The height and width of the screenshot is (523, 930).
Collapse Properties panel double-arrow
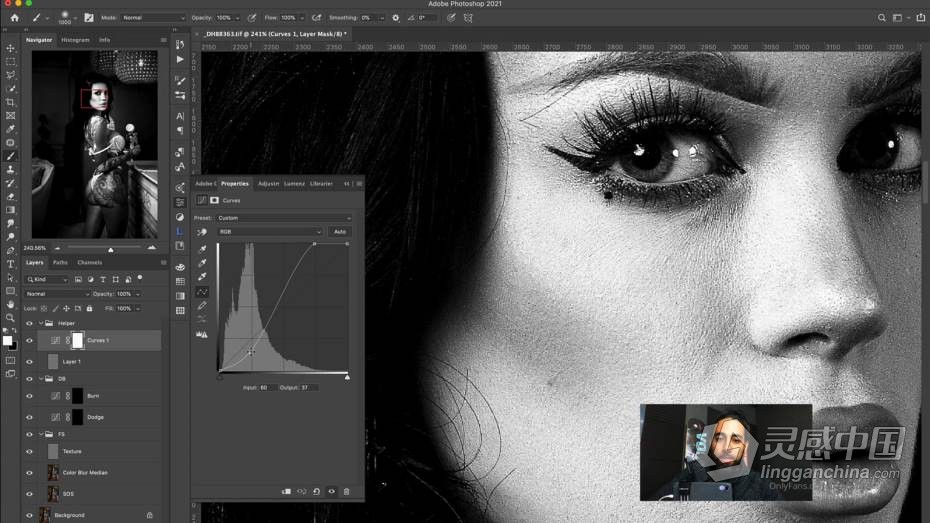(346, 184)
